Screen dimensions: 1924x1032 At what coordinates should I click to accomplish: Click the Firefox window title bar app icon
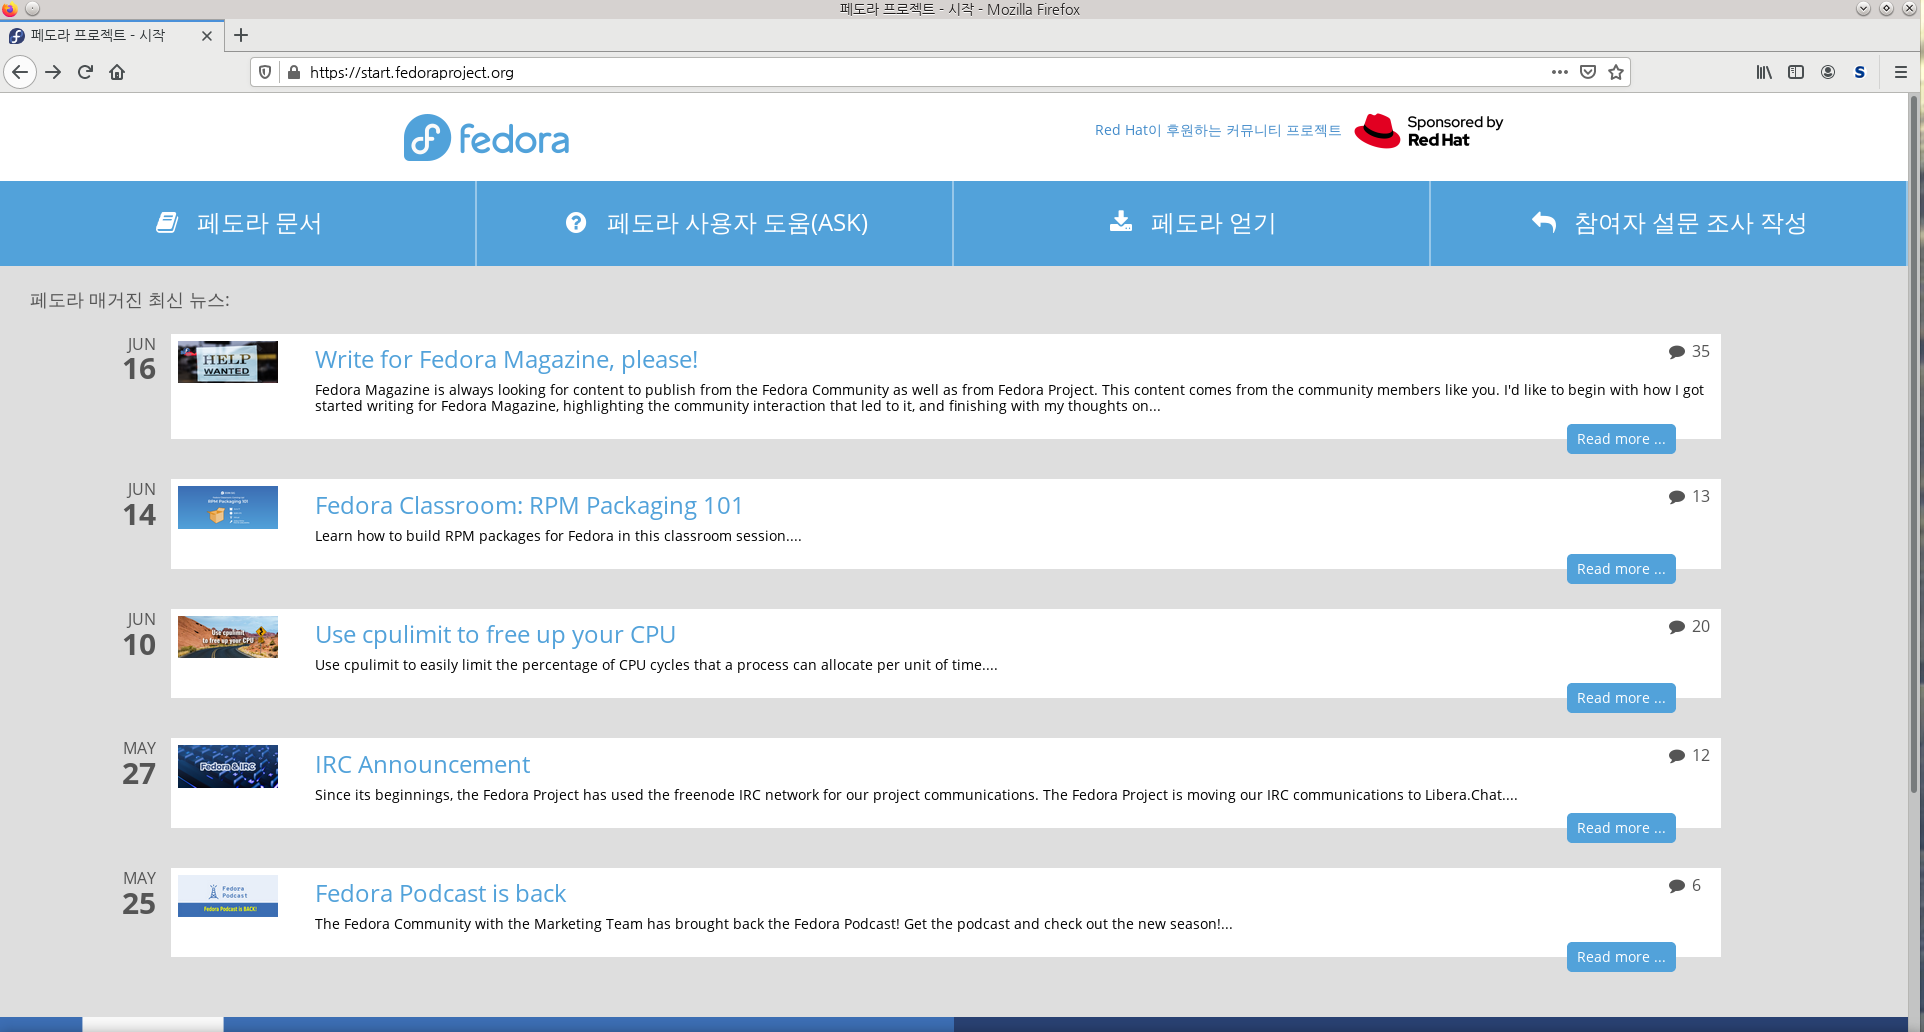10,9
